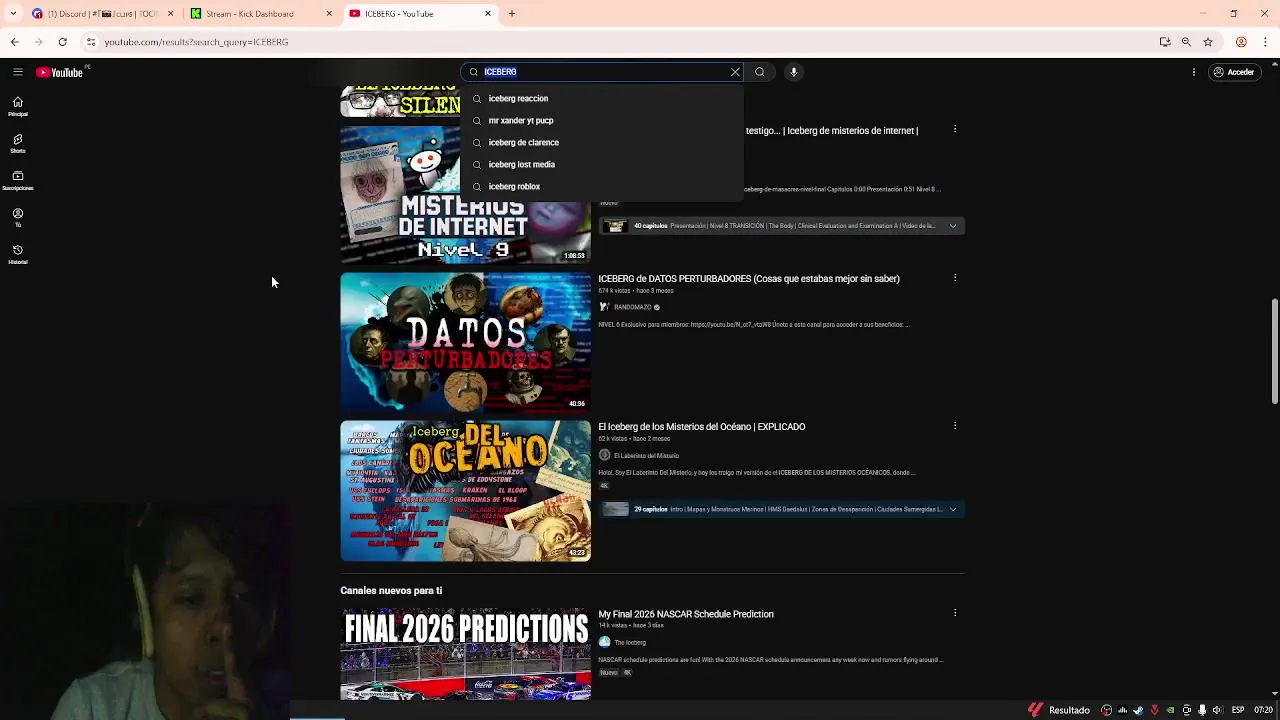This screenshot has width=1280, height=720.
Task: Close the ICEBERG YouTube tab
Action: coord(488,14)
